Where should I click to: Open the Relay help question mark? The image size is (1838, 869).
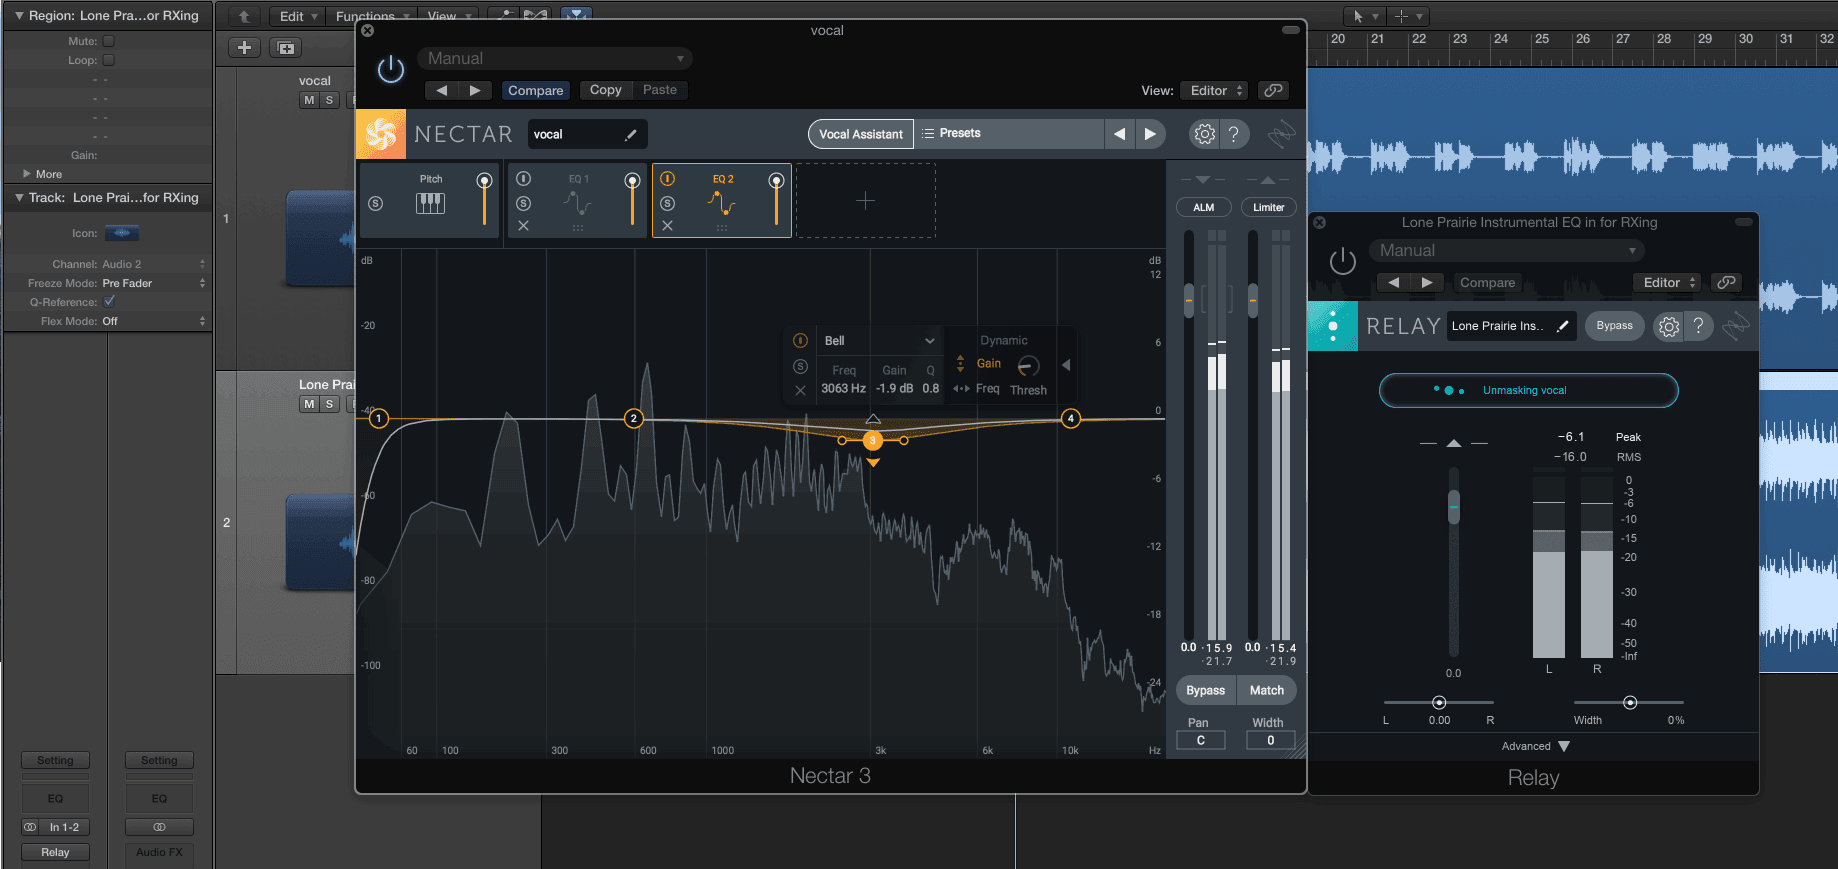coord(1698,326)
